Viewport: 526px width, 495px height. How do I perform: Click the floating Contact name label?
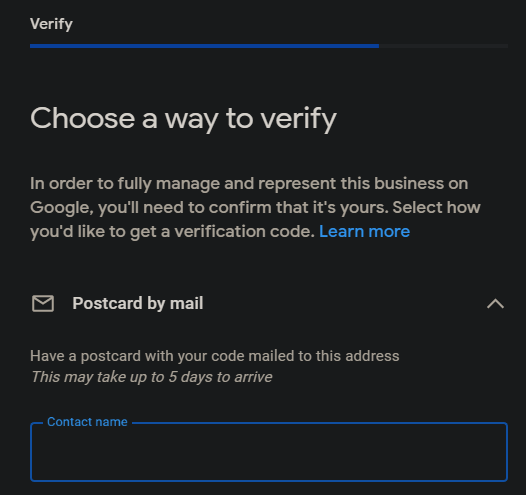pyautogui.click(x=87, y=422)
